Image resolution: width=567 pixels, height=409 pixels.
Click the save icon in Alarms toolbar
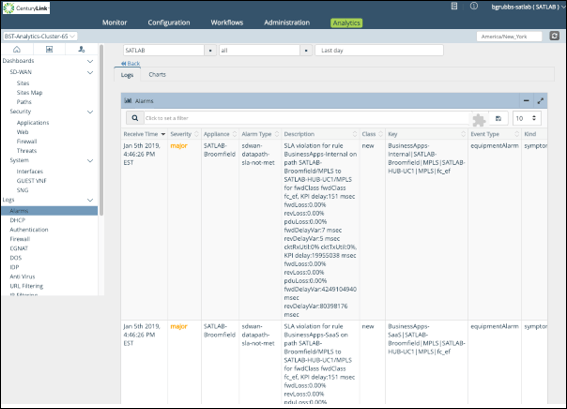[498, 118]
